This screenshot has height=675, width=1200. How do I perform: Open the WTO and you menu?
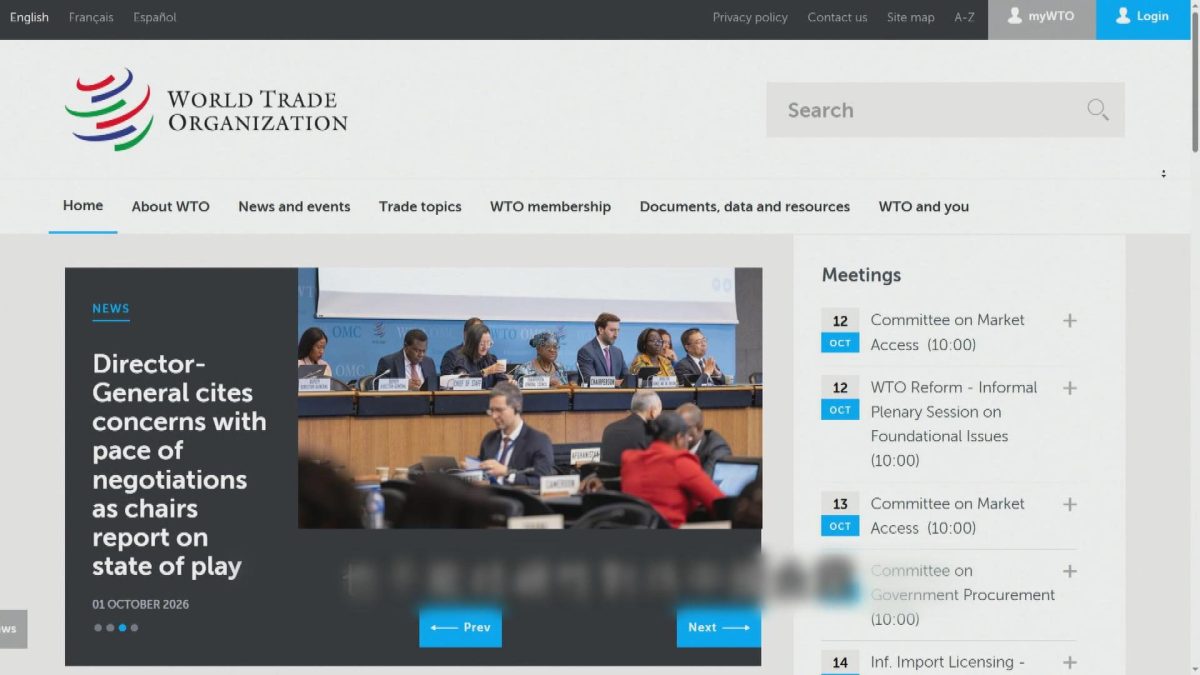click(x=924, y=207)
